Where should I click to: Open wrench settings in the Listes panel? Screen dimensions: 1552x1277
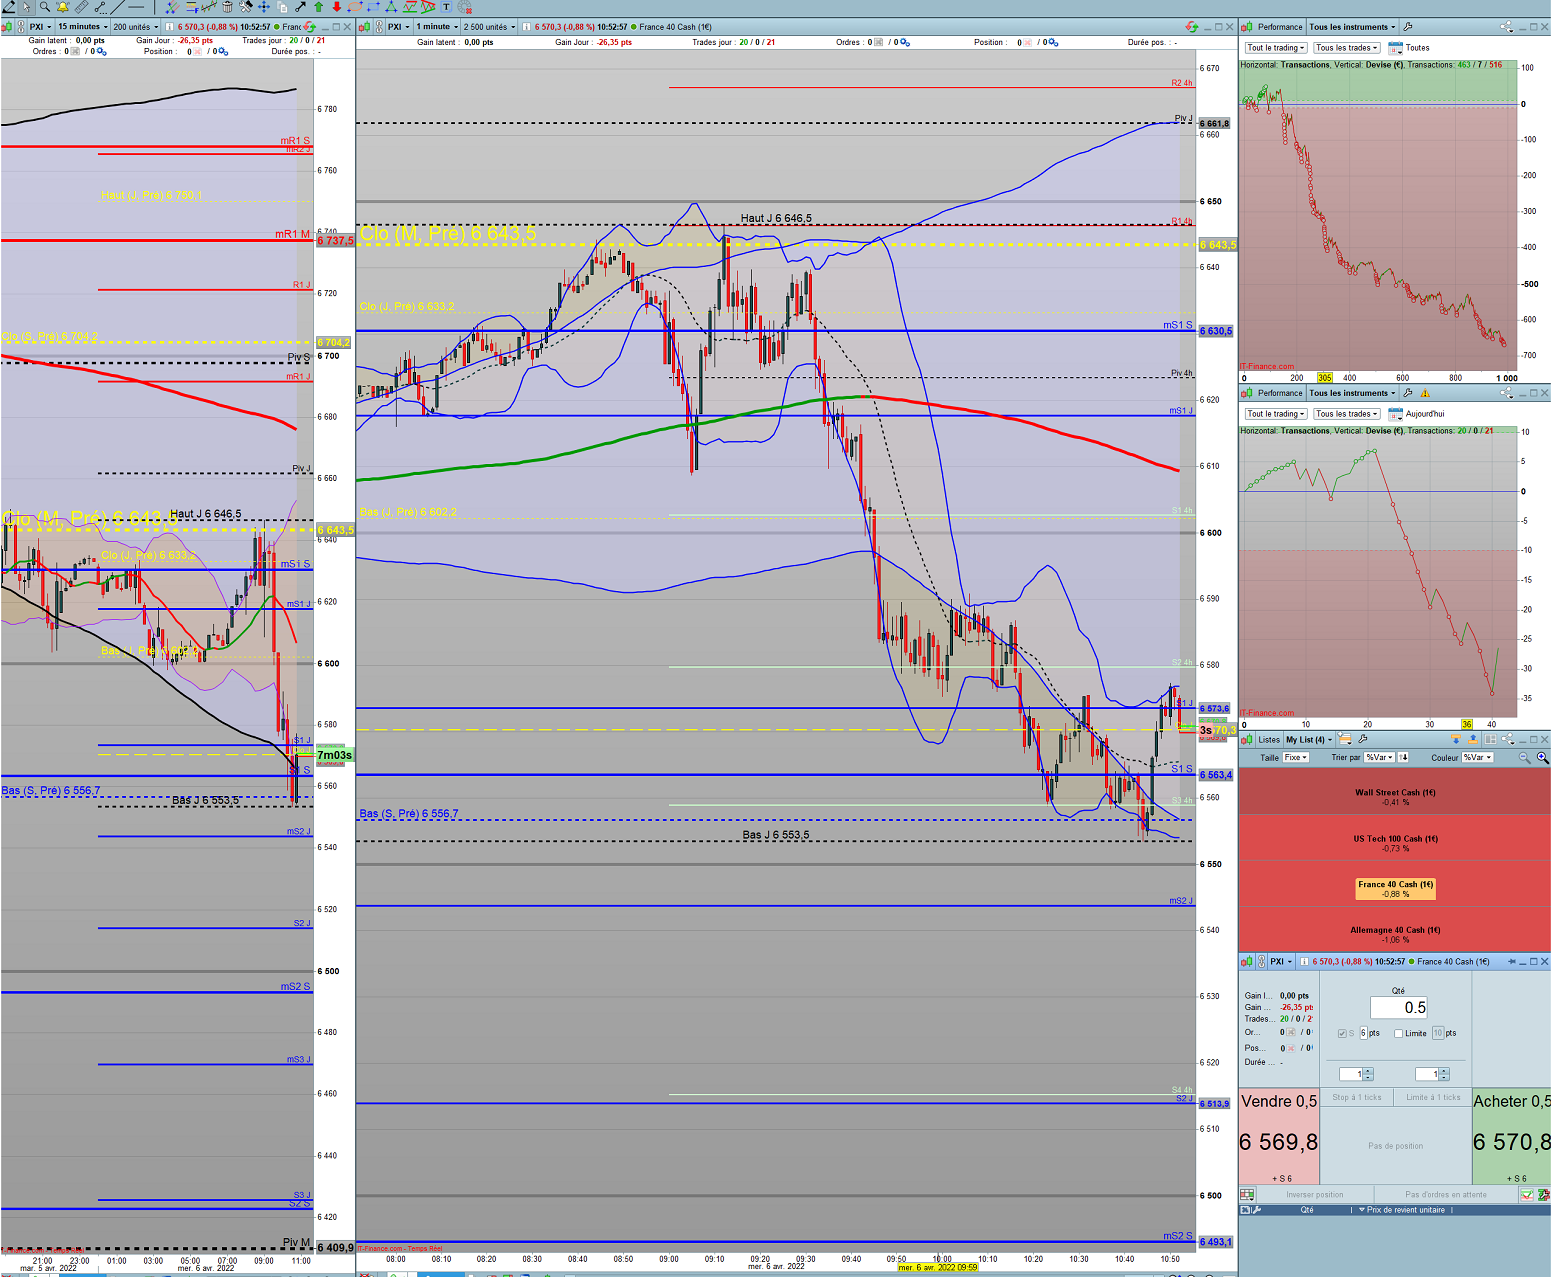pos(1362,739)
